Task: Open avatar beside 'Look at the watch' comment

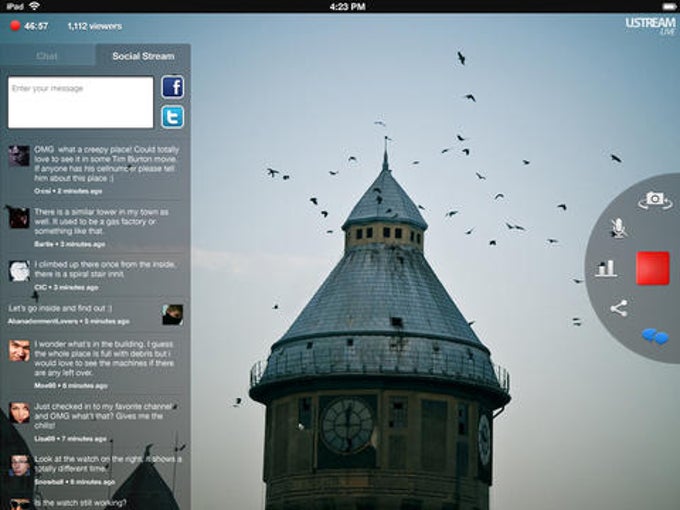Action: pyautogui.click(x=19, y=465)
